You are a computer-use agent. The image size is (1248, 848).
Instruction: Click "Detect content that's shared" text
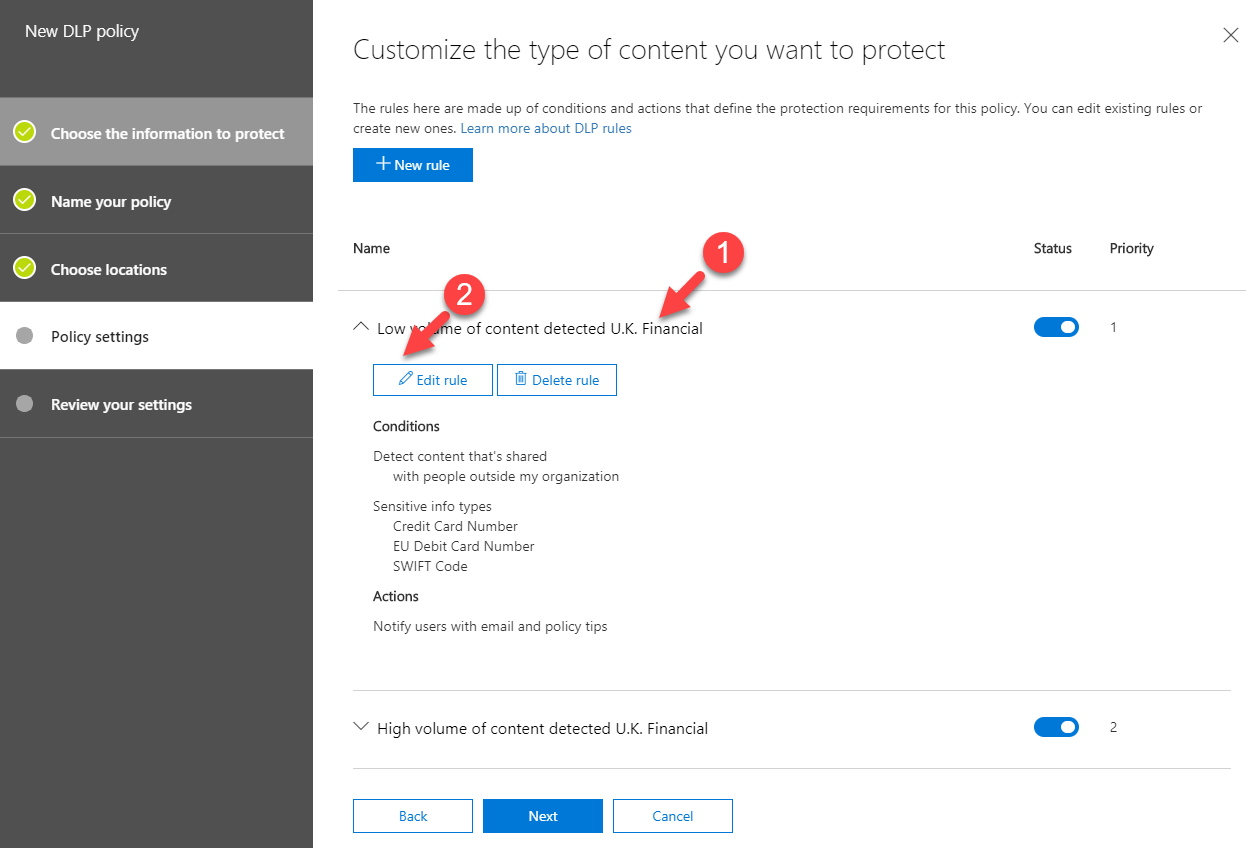[x=460, y=456]
